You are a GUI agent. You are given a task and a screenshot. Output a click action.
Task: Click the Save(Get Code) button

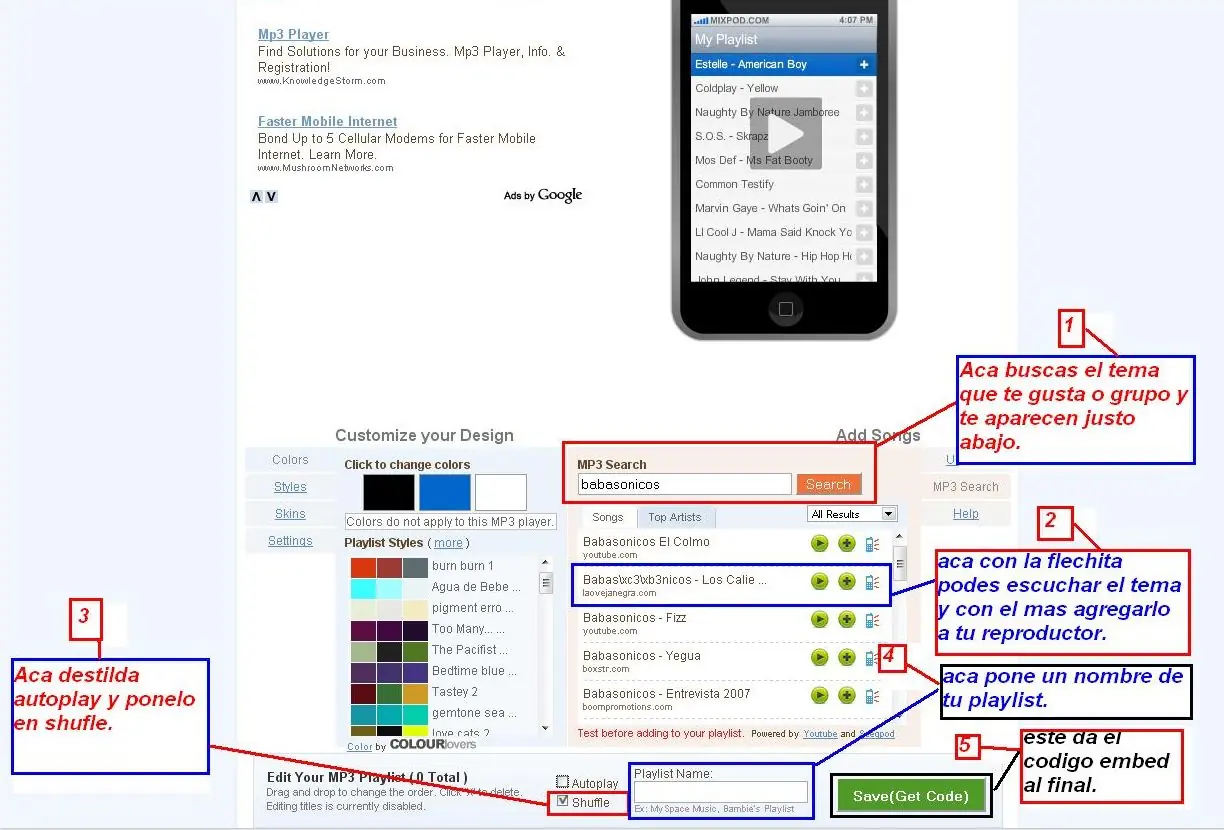point(910,796)
